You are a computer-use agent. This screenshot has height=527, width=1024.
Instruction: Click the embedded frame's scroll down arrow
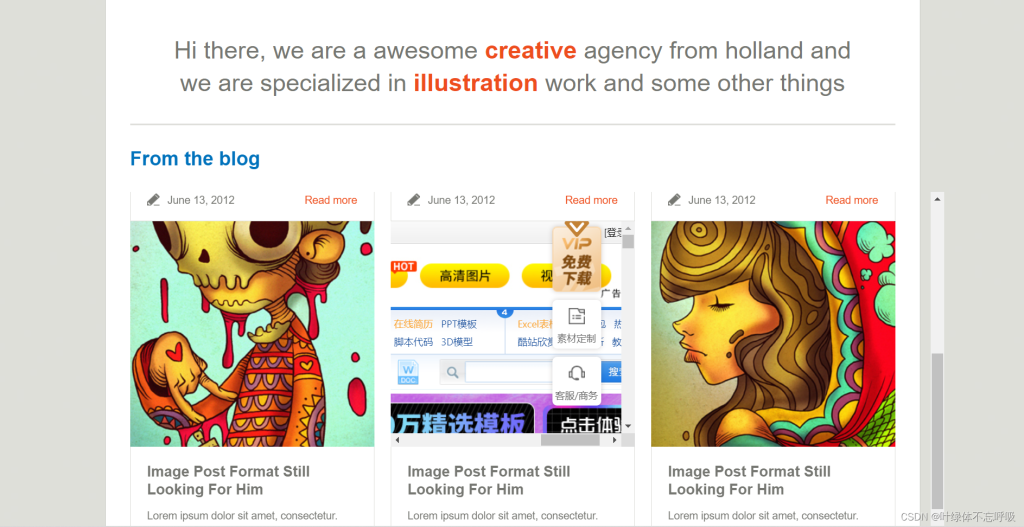[x=628, y=426]
